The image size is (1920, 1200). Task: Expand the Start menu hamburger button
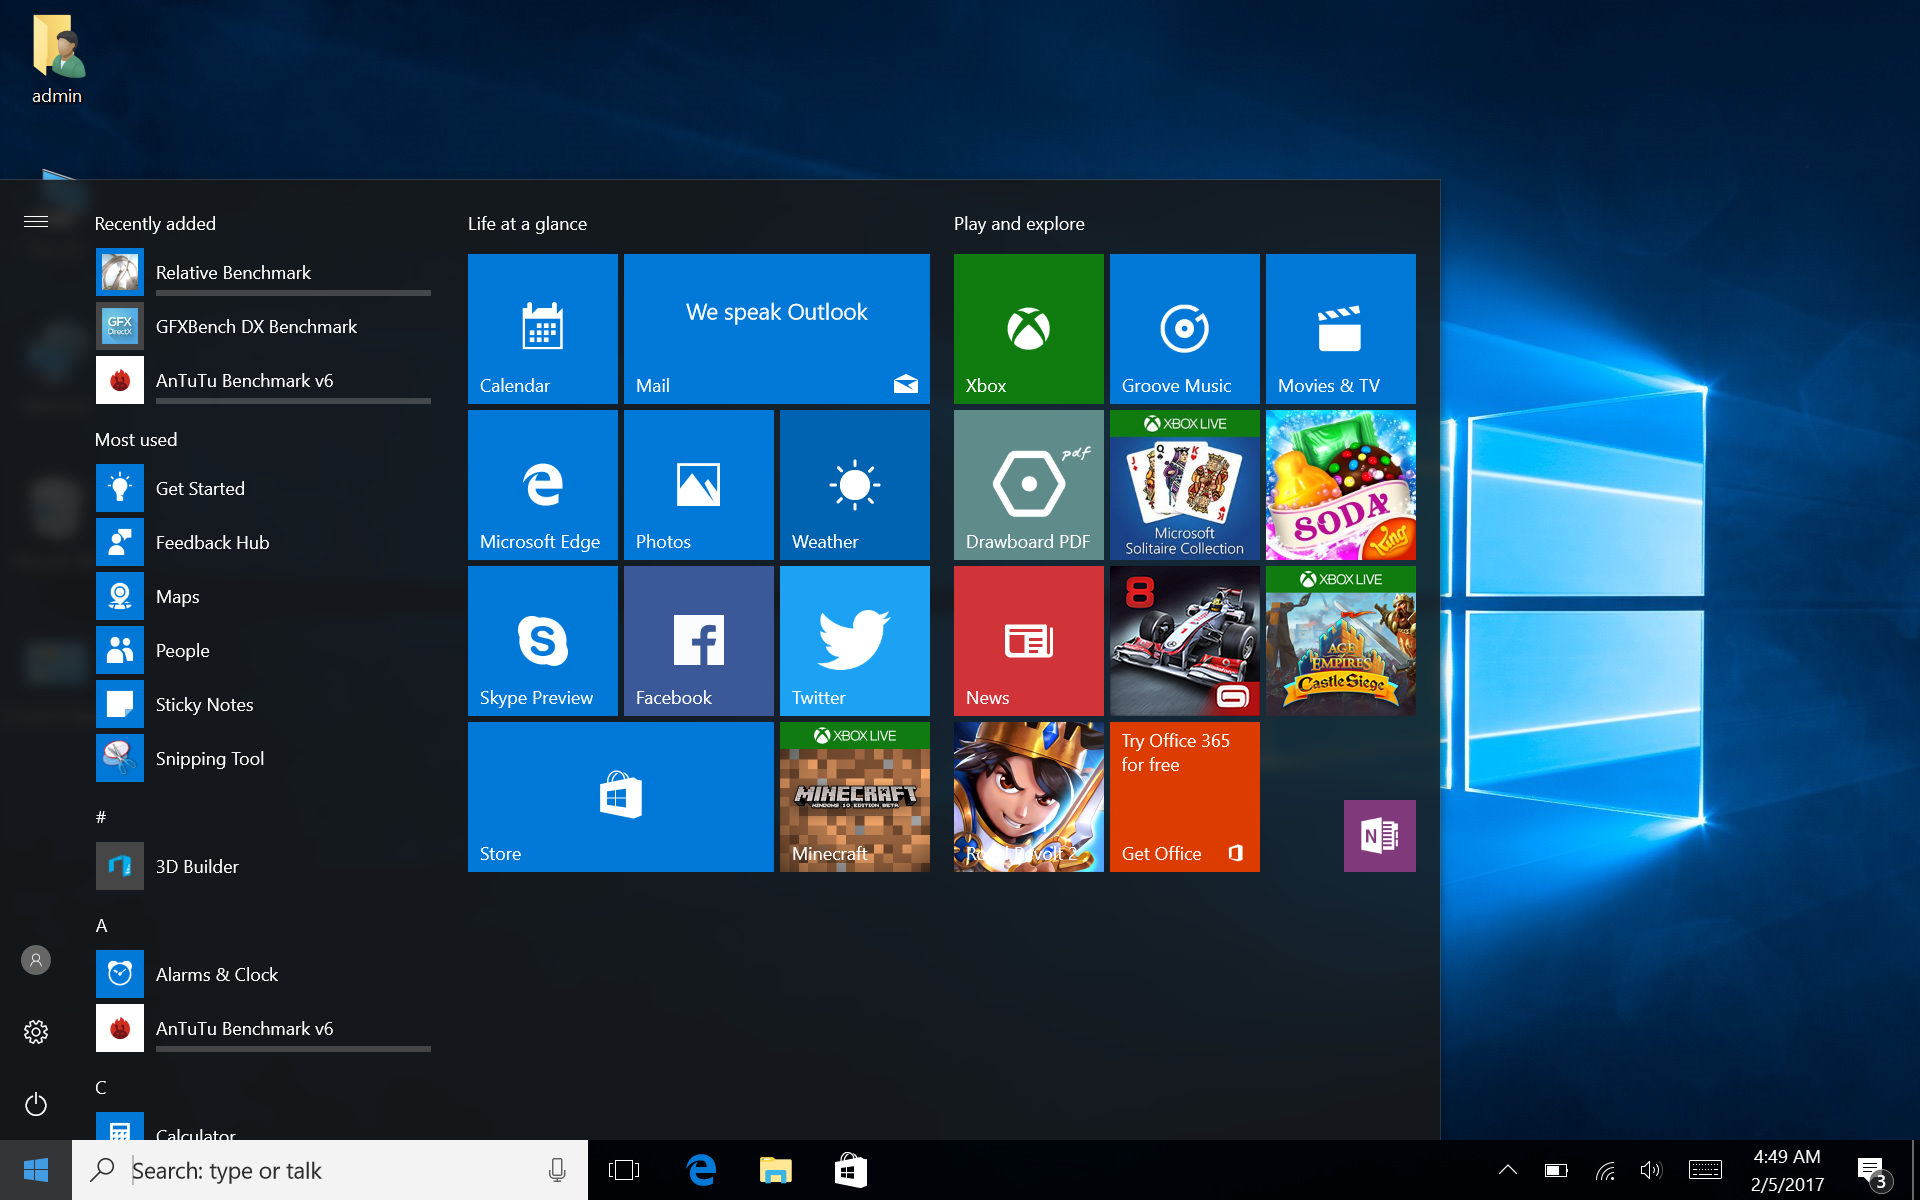pyautogui.click(x=36, y=221)
